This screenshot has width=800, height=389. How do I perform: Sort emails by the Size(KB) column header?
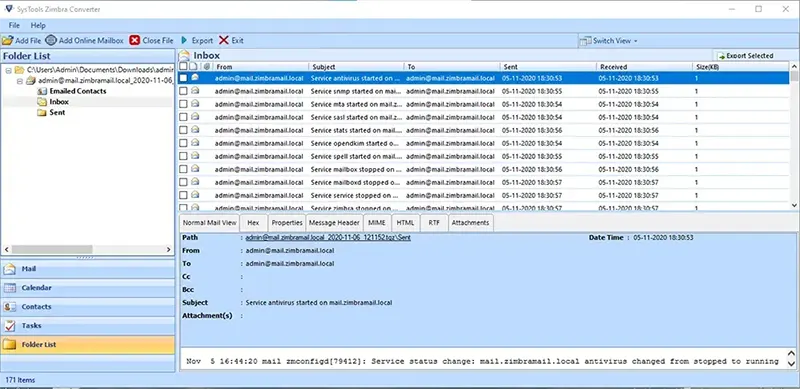[x=740, y=67]
